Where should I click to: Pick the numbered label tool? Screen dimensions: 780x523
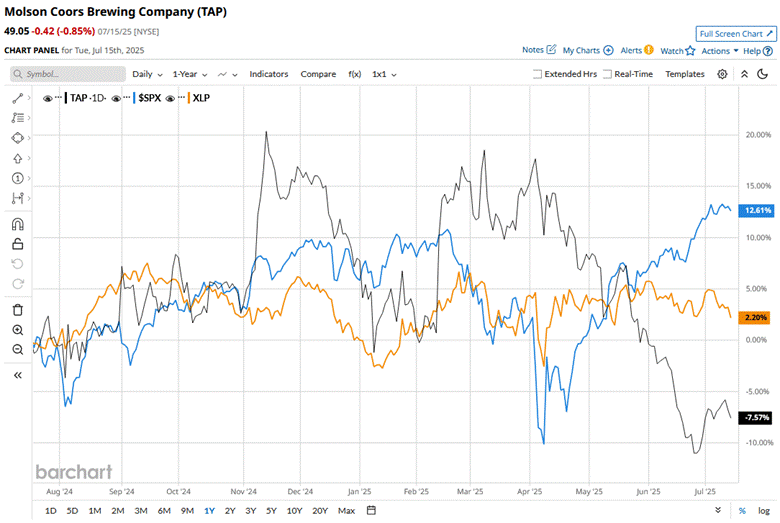point(17,178)
